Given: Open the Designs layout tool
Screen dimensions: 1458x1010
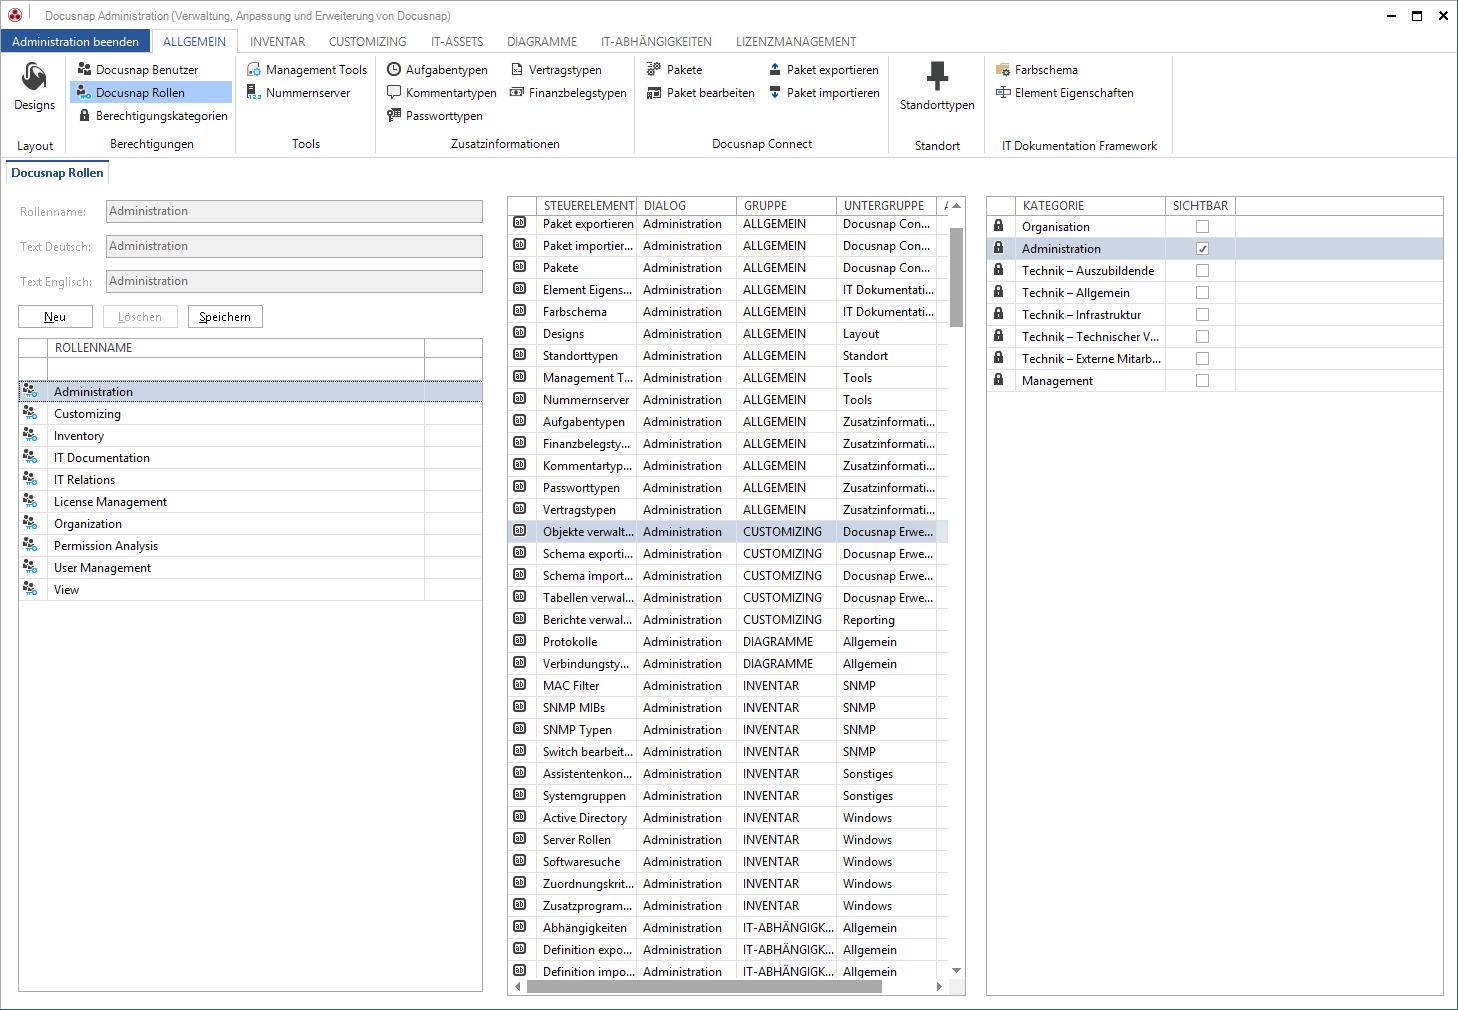Looking at the screenshot, I should 34,87.
